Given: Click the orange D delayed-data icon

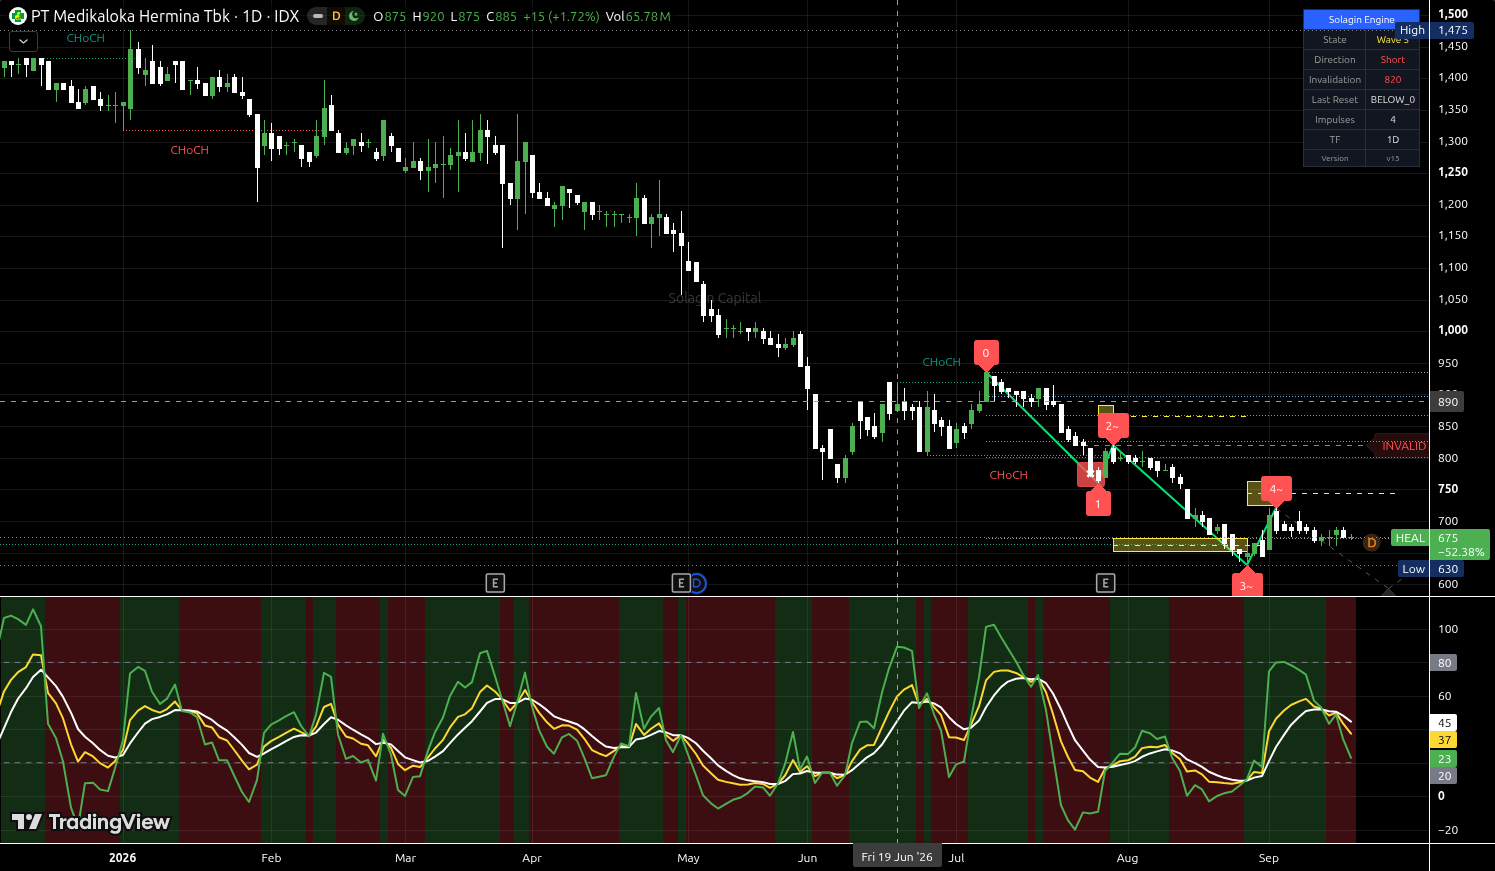Looking at the screenshot, I should click(336, 16).
